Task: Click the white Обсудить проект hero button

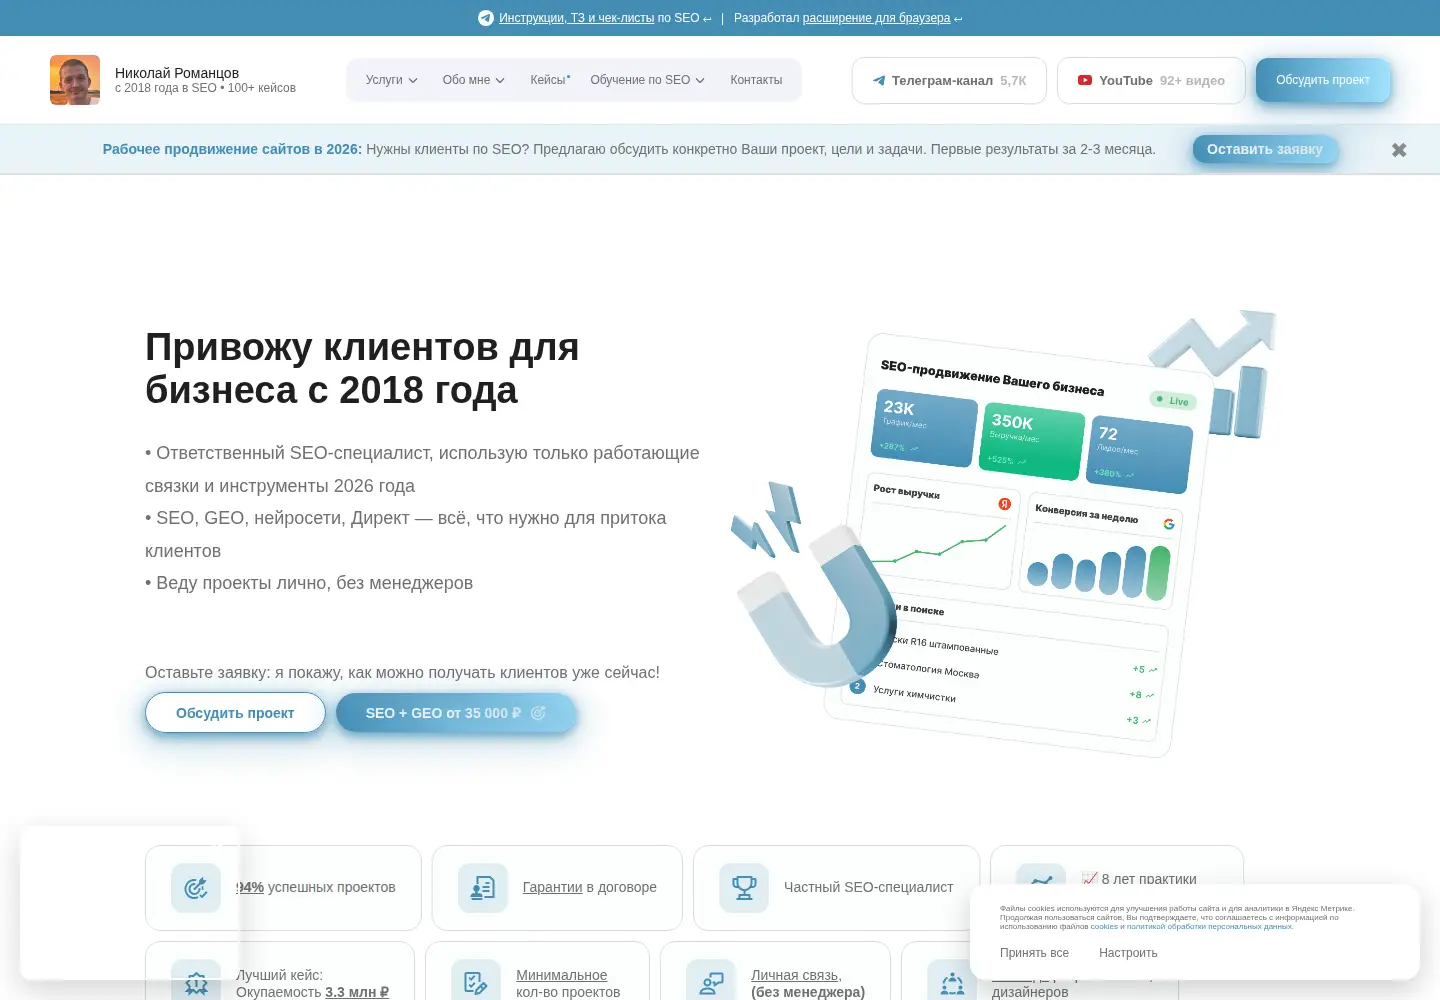Action: pyautogui.click(x=235, y=713)
